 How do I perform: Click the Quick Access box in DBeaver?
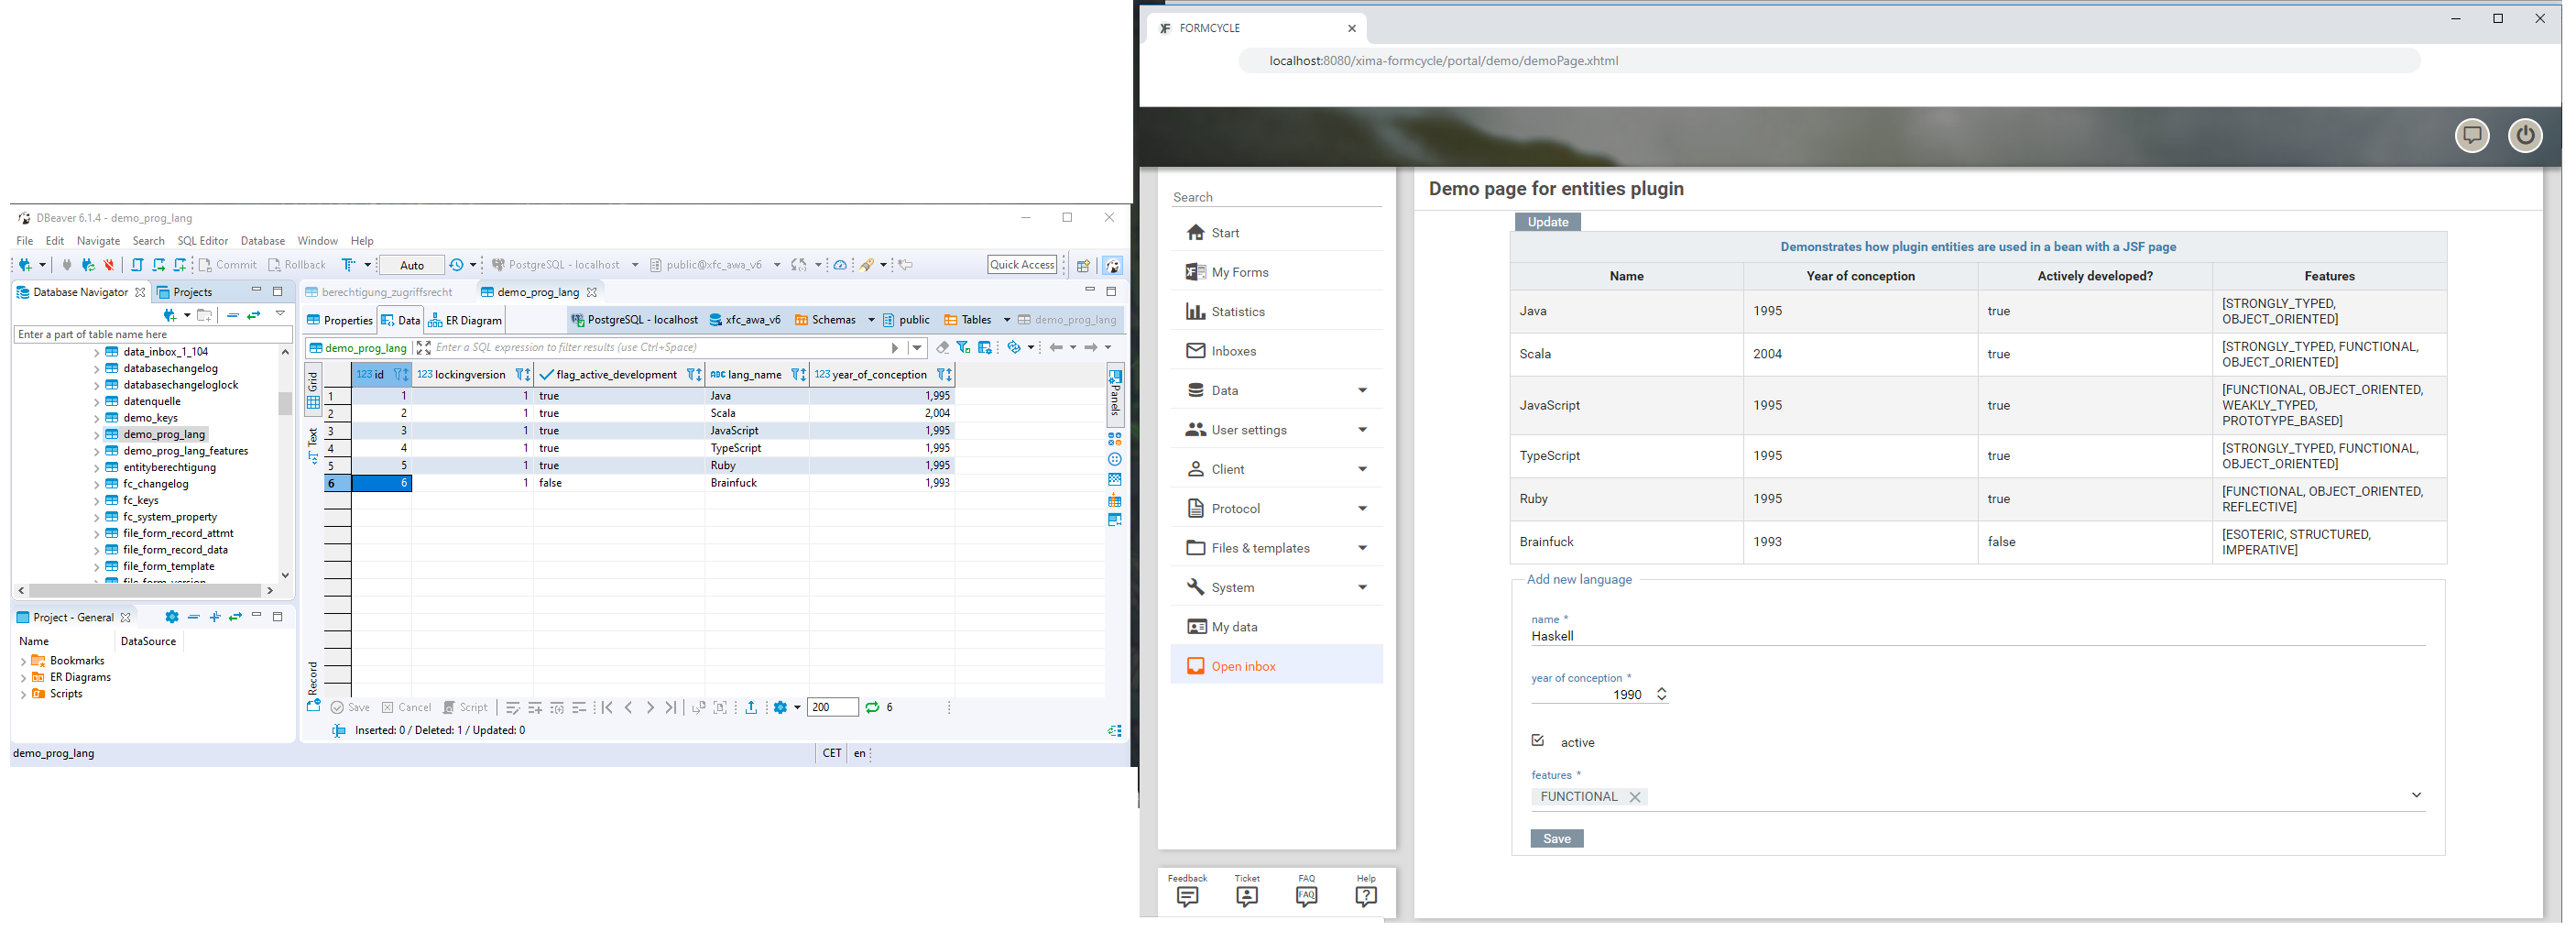pyautogui.click(x=1022, y=265)
